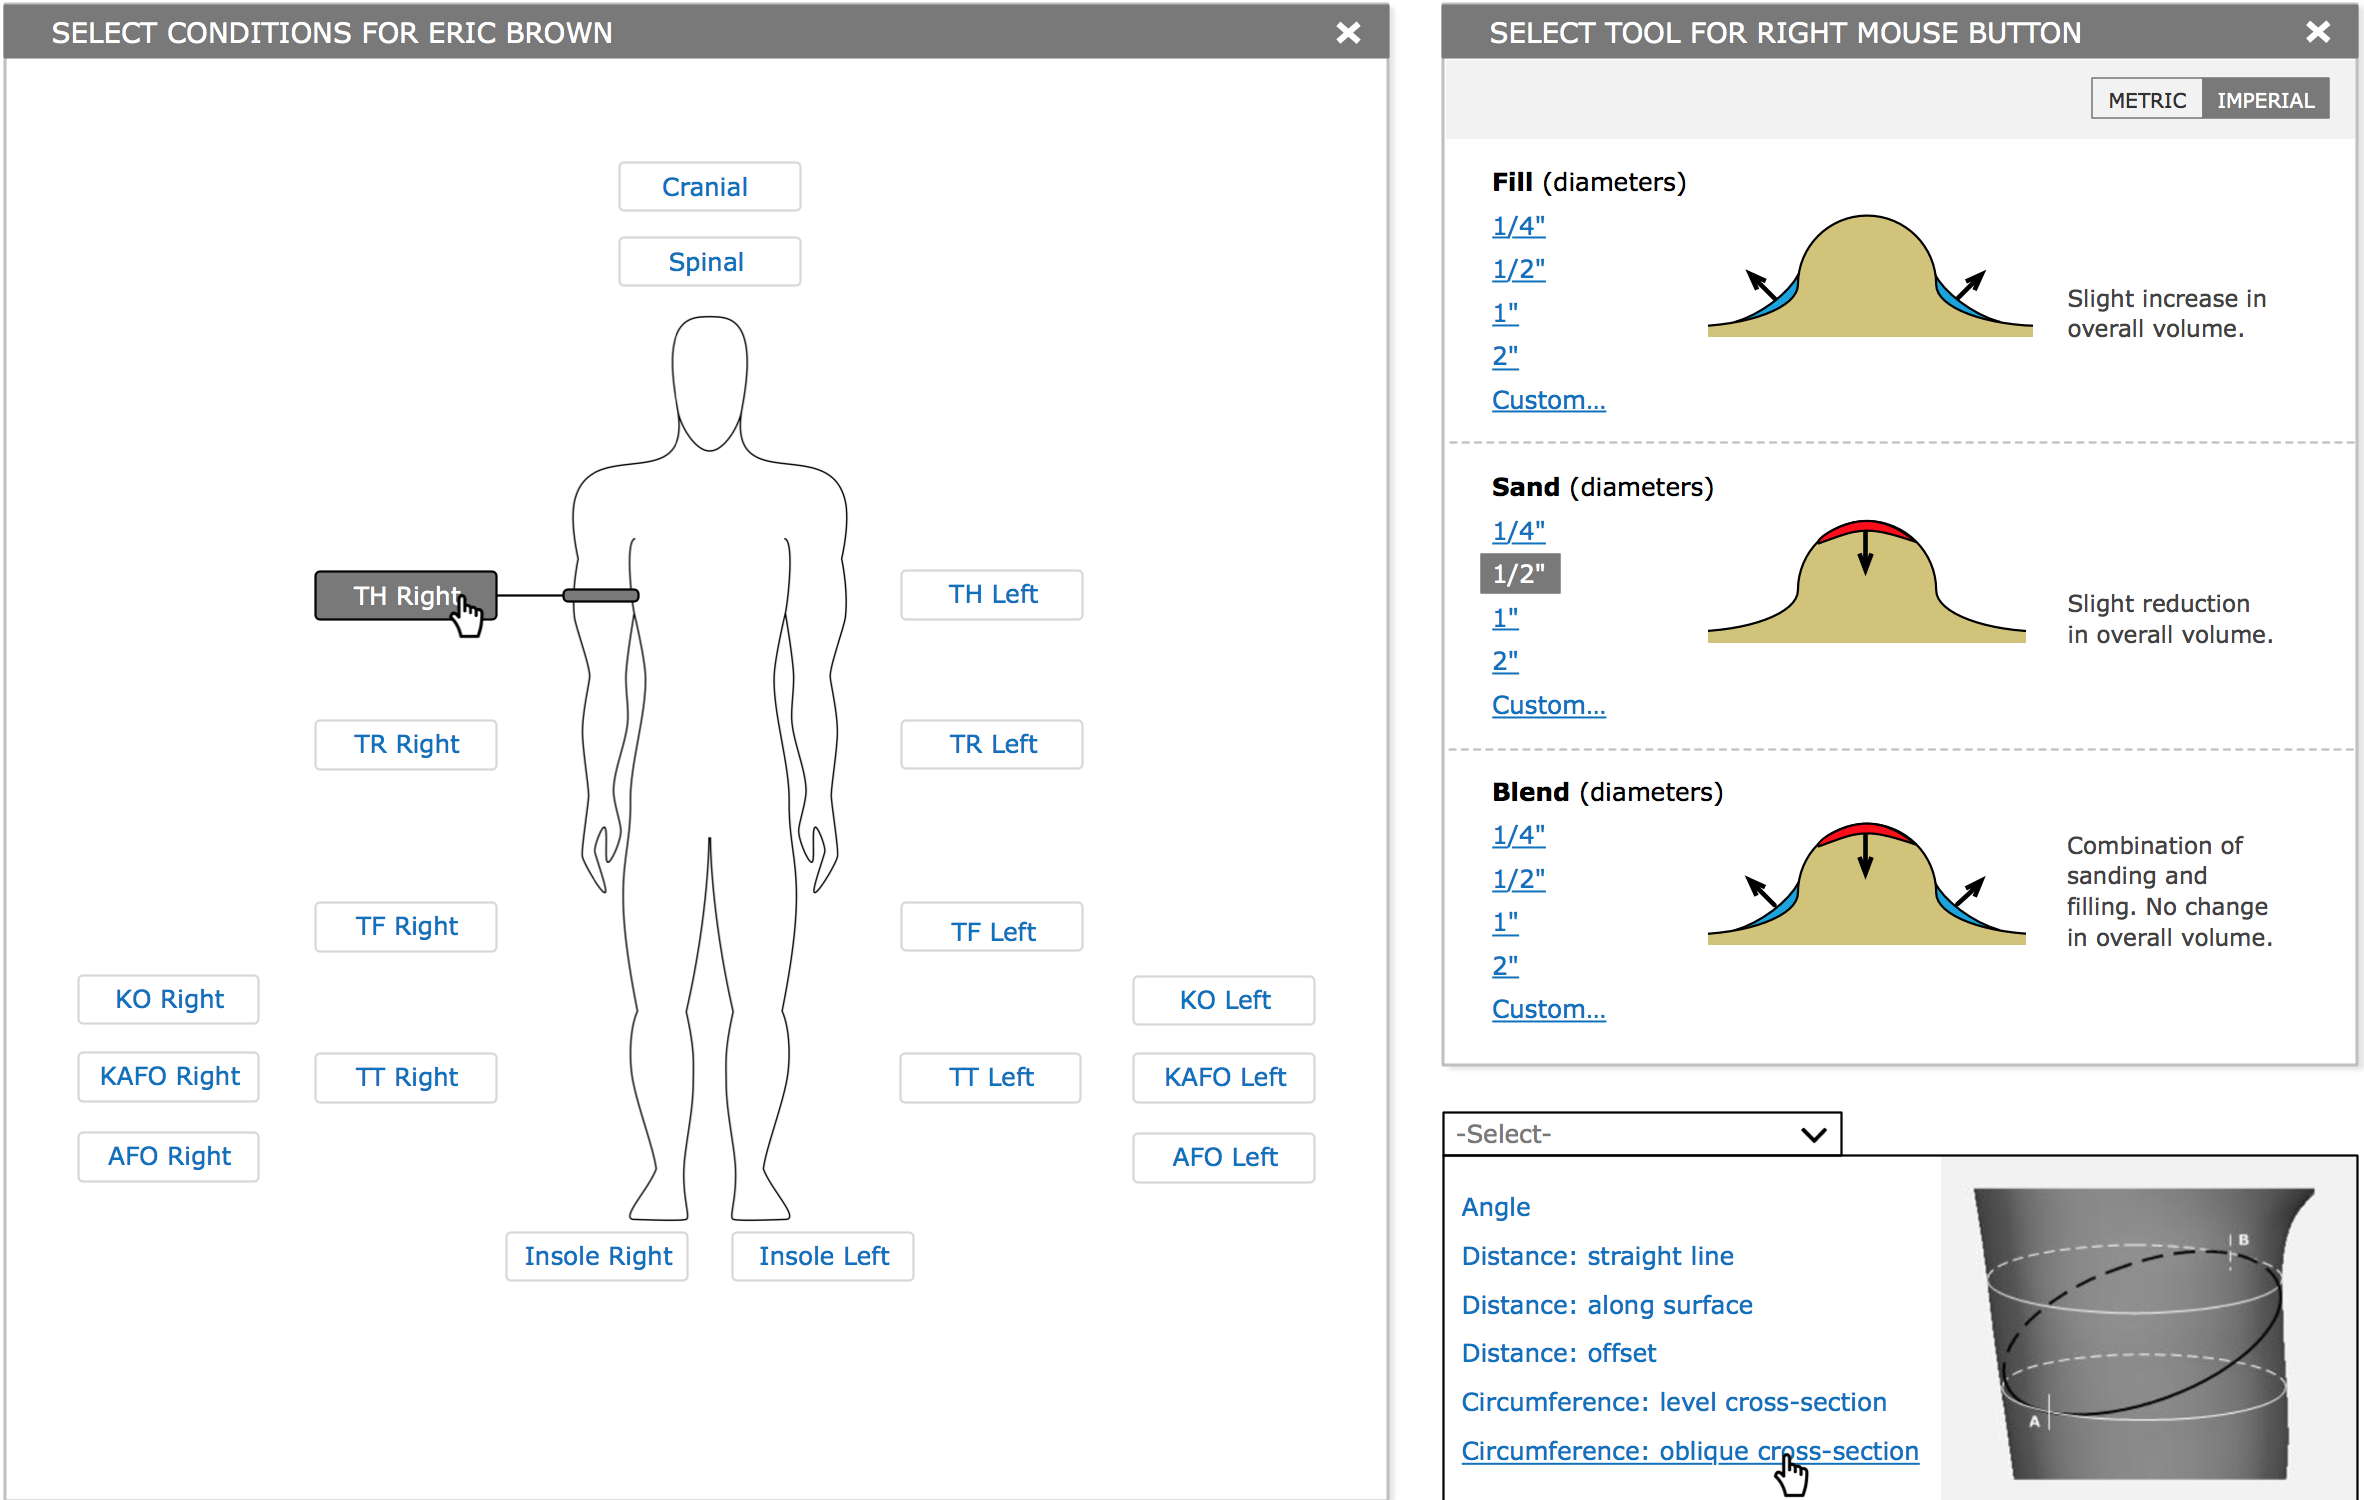Click the oblique cross-section preview image
The height and width of the screenshot is (1500, 2364).
point(2145,1333)
